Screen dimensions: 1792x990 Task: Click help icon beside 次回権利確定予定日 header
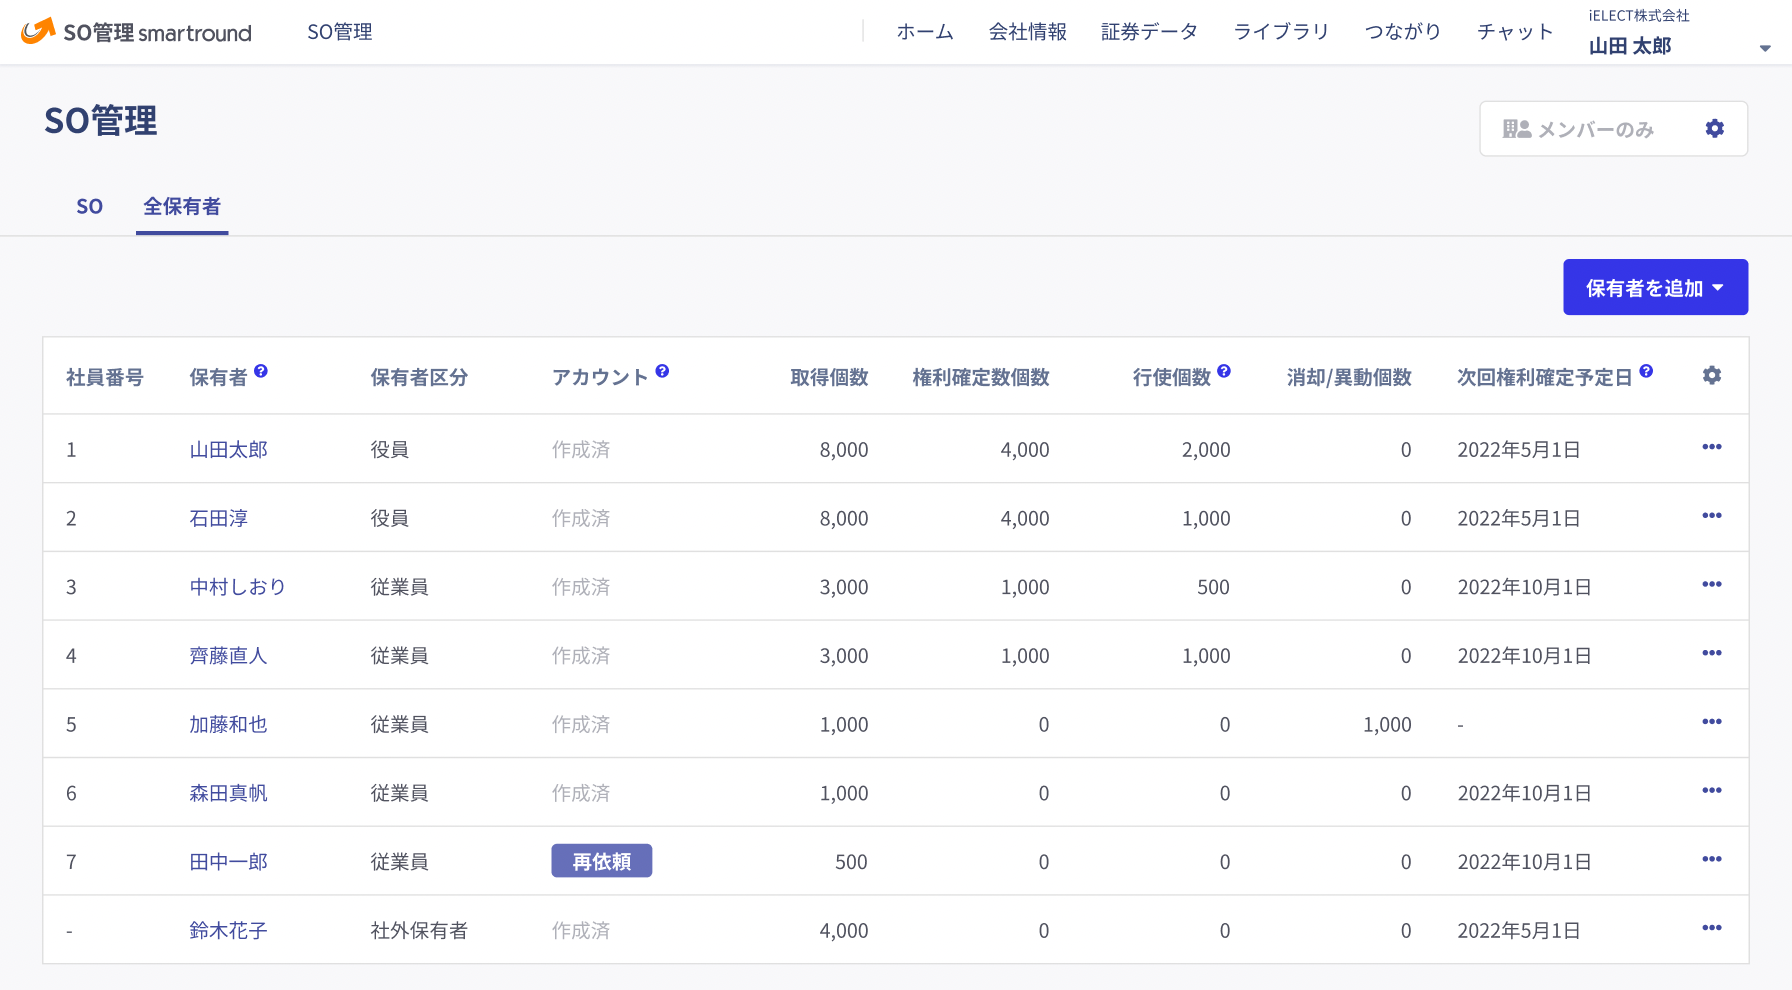click(1646, 371)
